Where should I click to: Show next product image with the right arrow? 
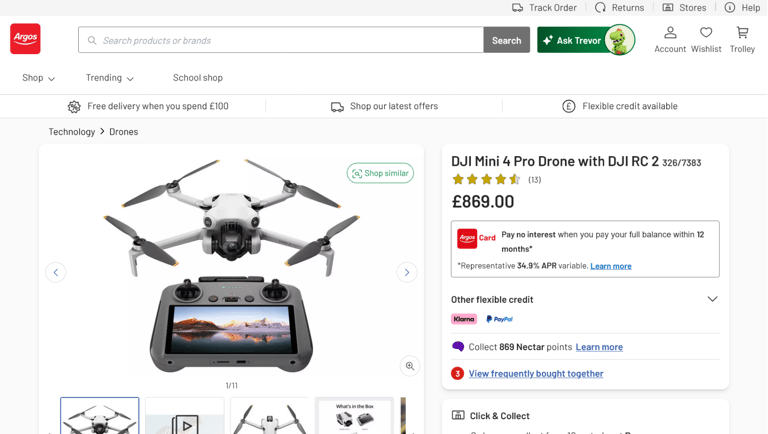pos(407,272)
